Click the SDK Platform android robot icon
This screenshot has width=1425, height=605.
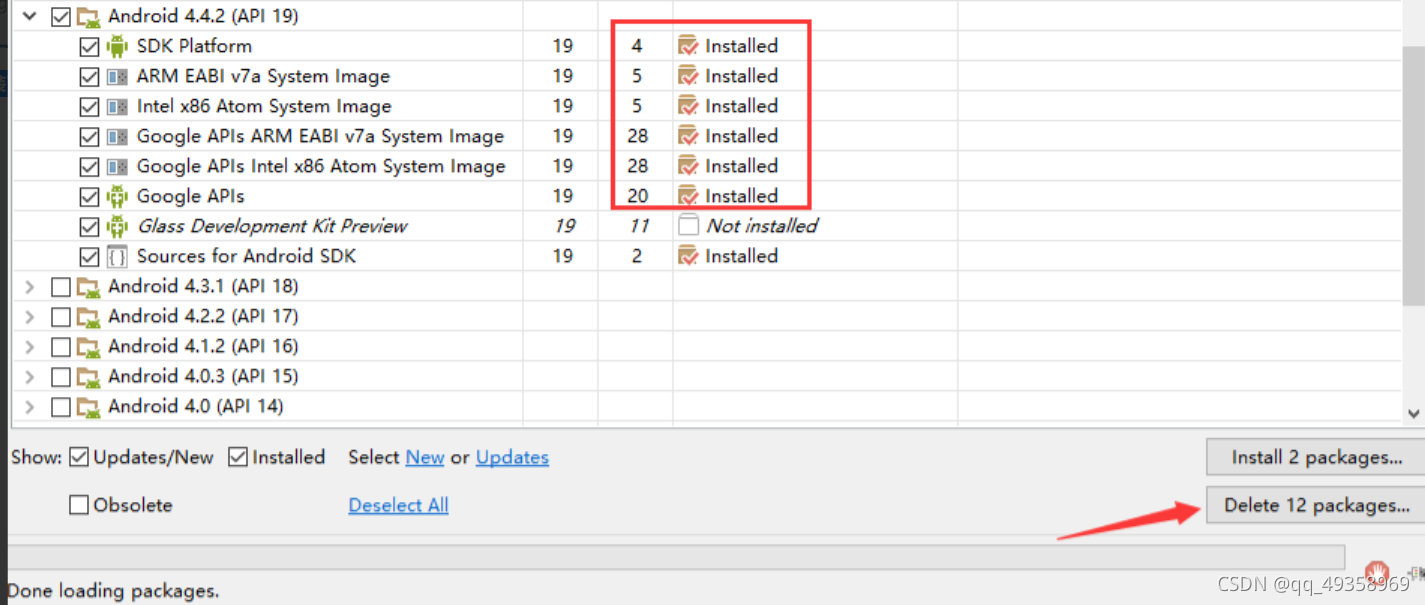coord(117,46)
